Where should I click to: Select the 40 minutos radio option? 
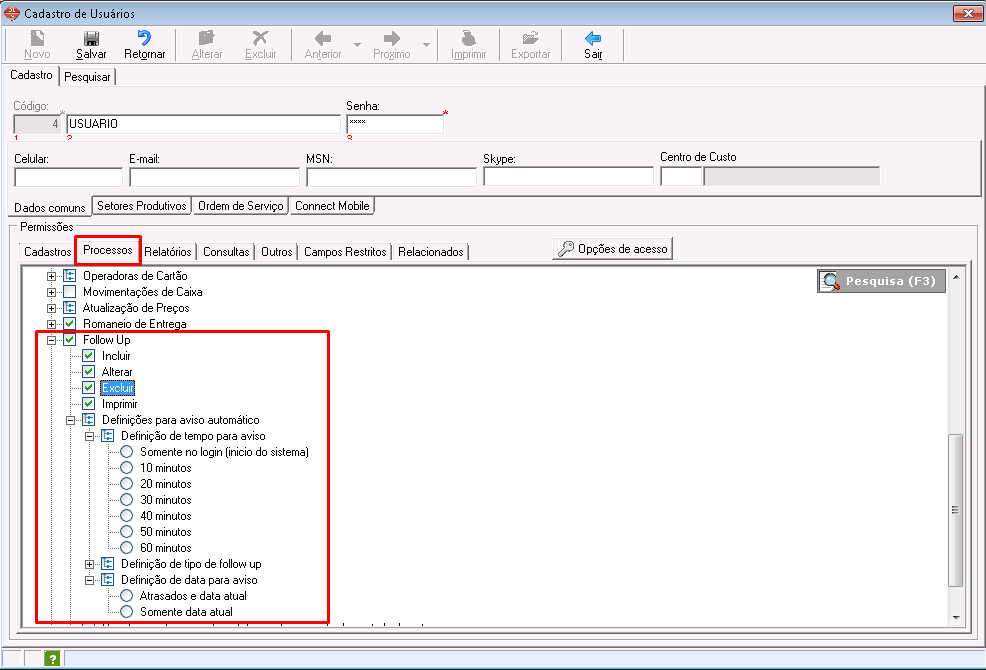click(x=126, y=515)
